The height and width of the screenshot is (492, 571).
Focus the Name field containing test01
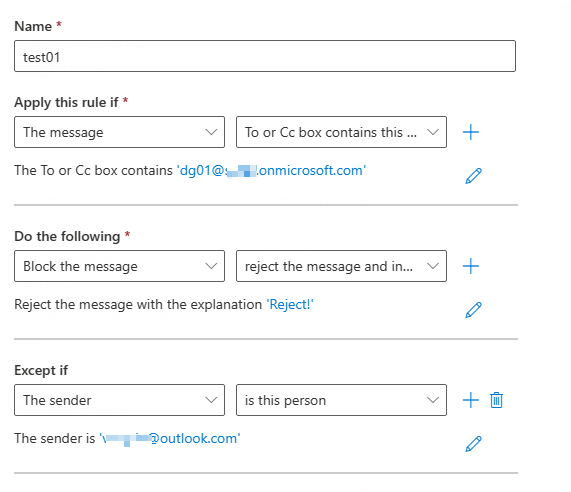pos(265,56)
